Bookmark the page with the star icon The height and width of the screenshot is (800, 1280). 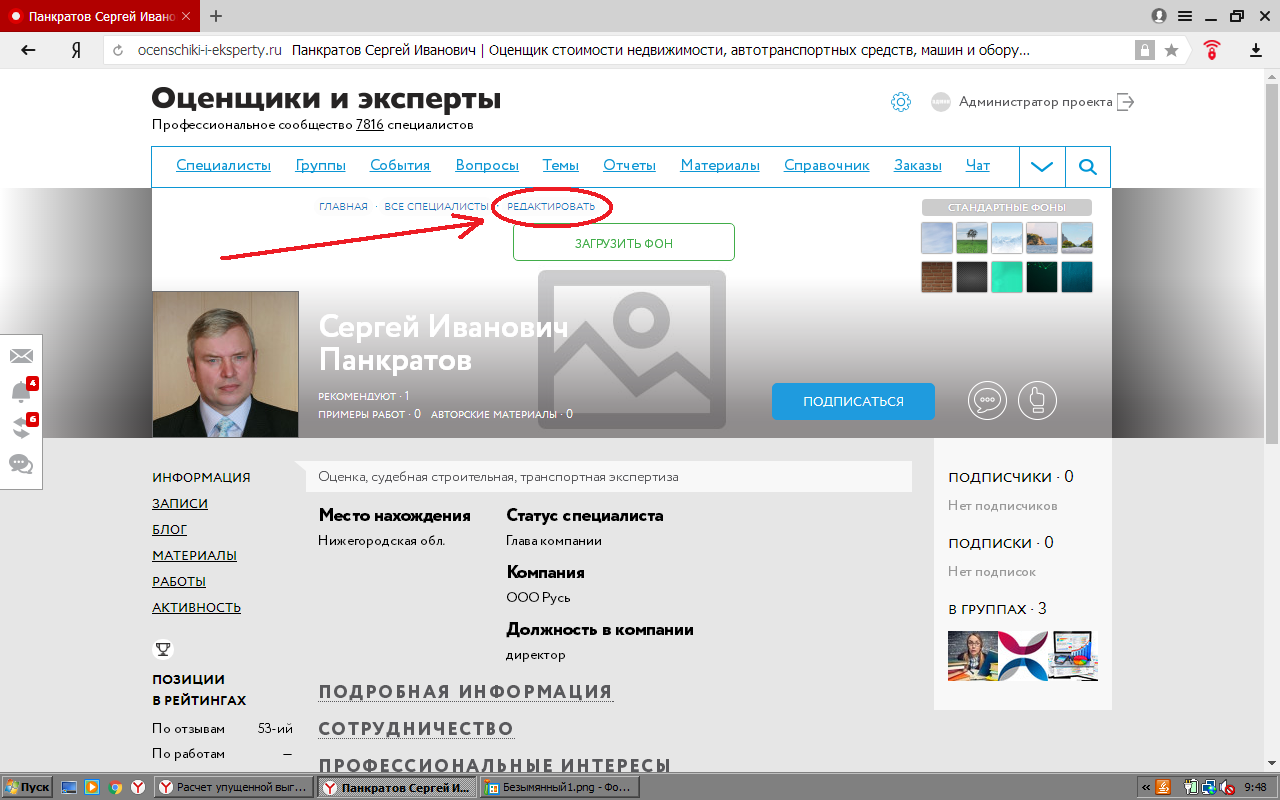coord(1171,50)
